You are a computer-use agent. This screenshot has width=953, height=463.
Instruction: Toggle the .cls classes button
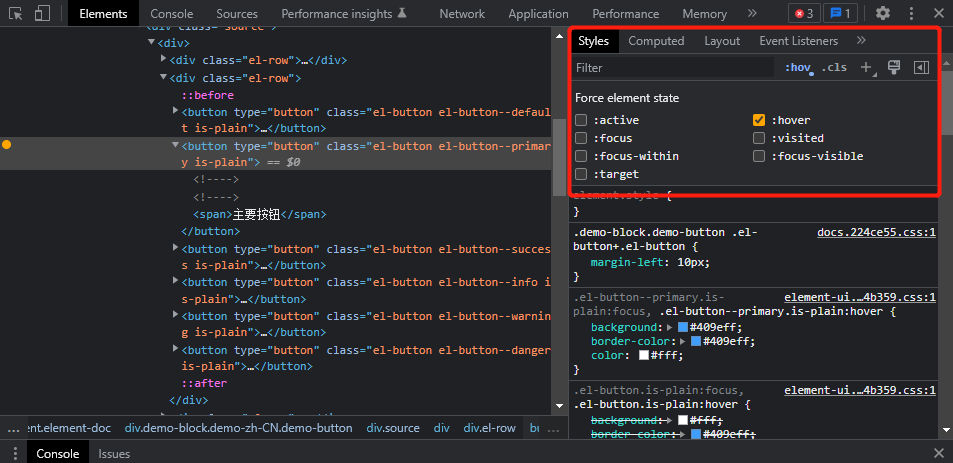coord(834,67)
